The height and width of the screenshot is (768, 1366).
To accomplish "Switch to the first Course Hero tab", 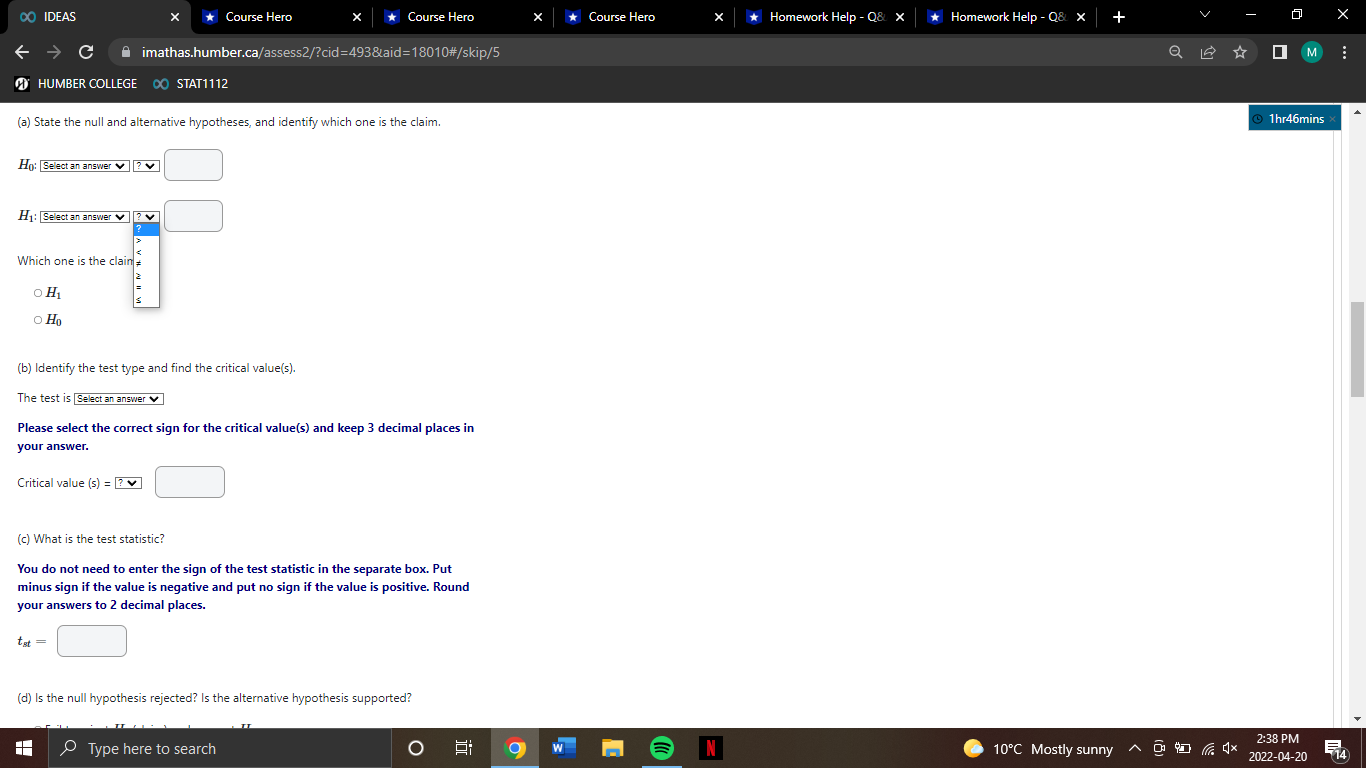I will click(x=281, y=17).
